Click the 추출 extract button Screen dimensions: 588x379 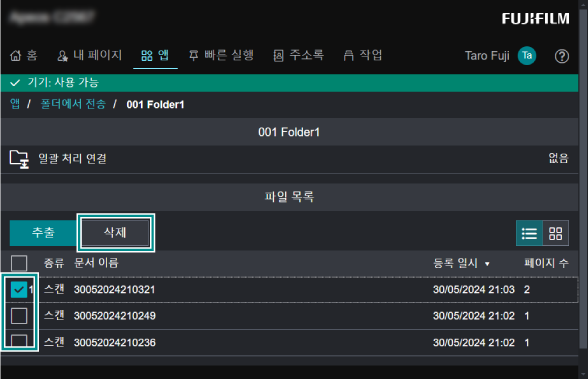tap(43, 233)
